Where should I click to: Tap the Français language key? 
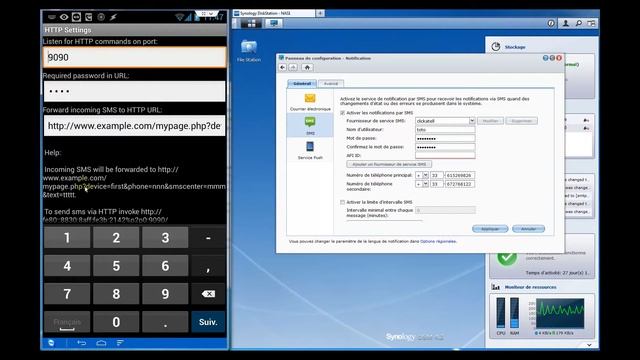pos(67,322)
